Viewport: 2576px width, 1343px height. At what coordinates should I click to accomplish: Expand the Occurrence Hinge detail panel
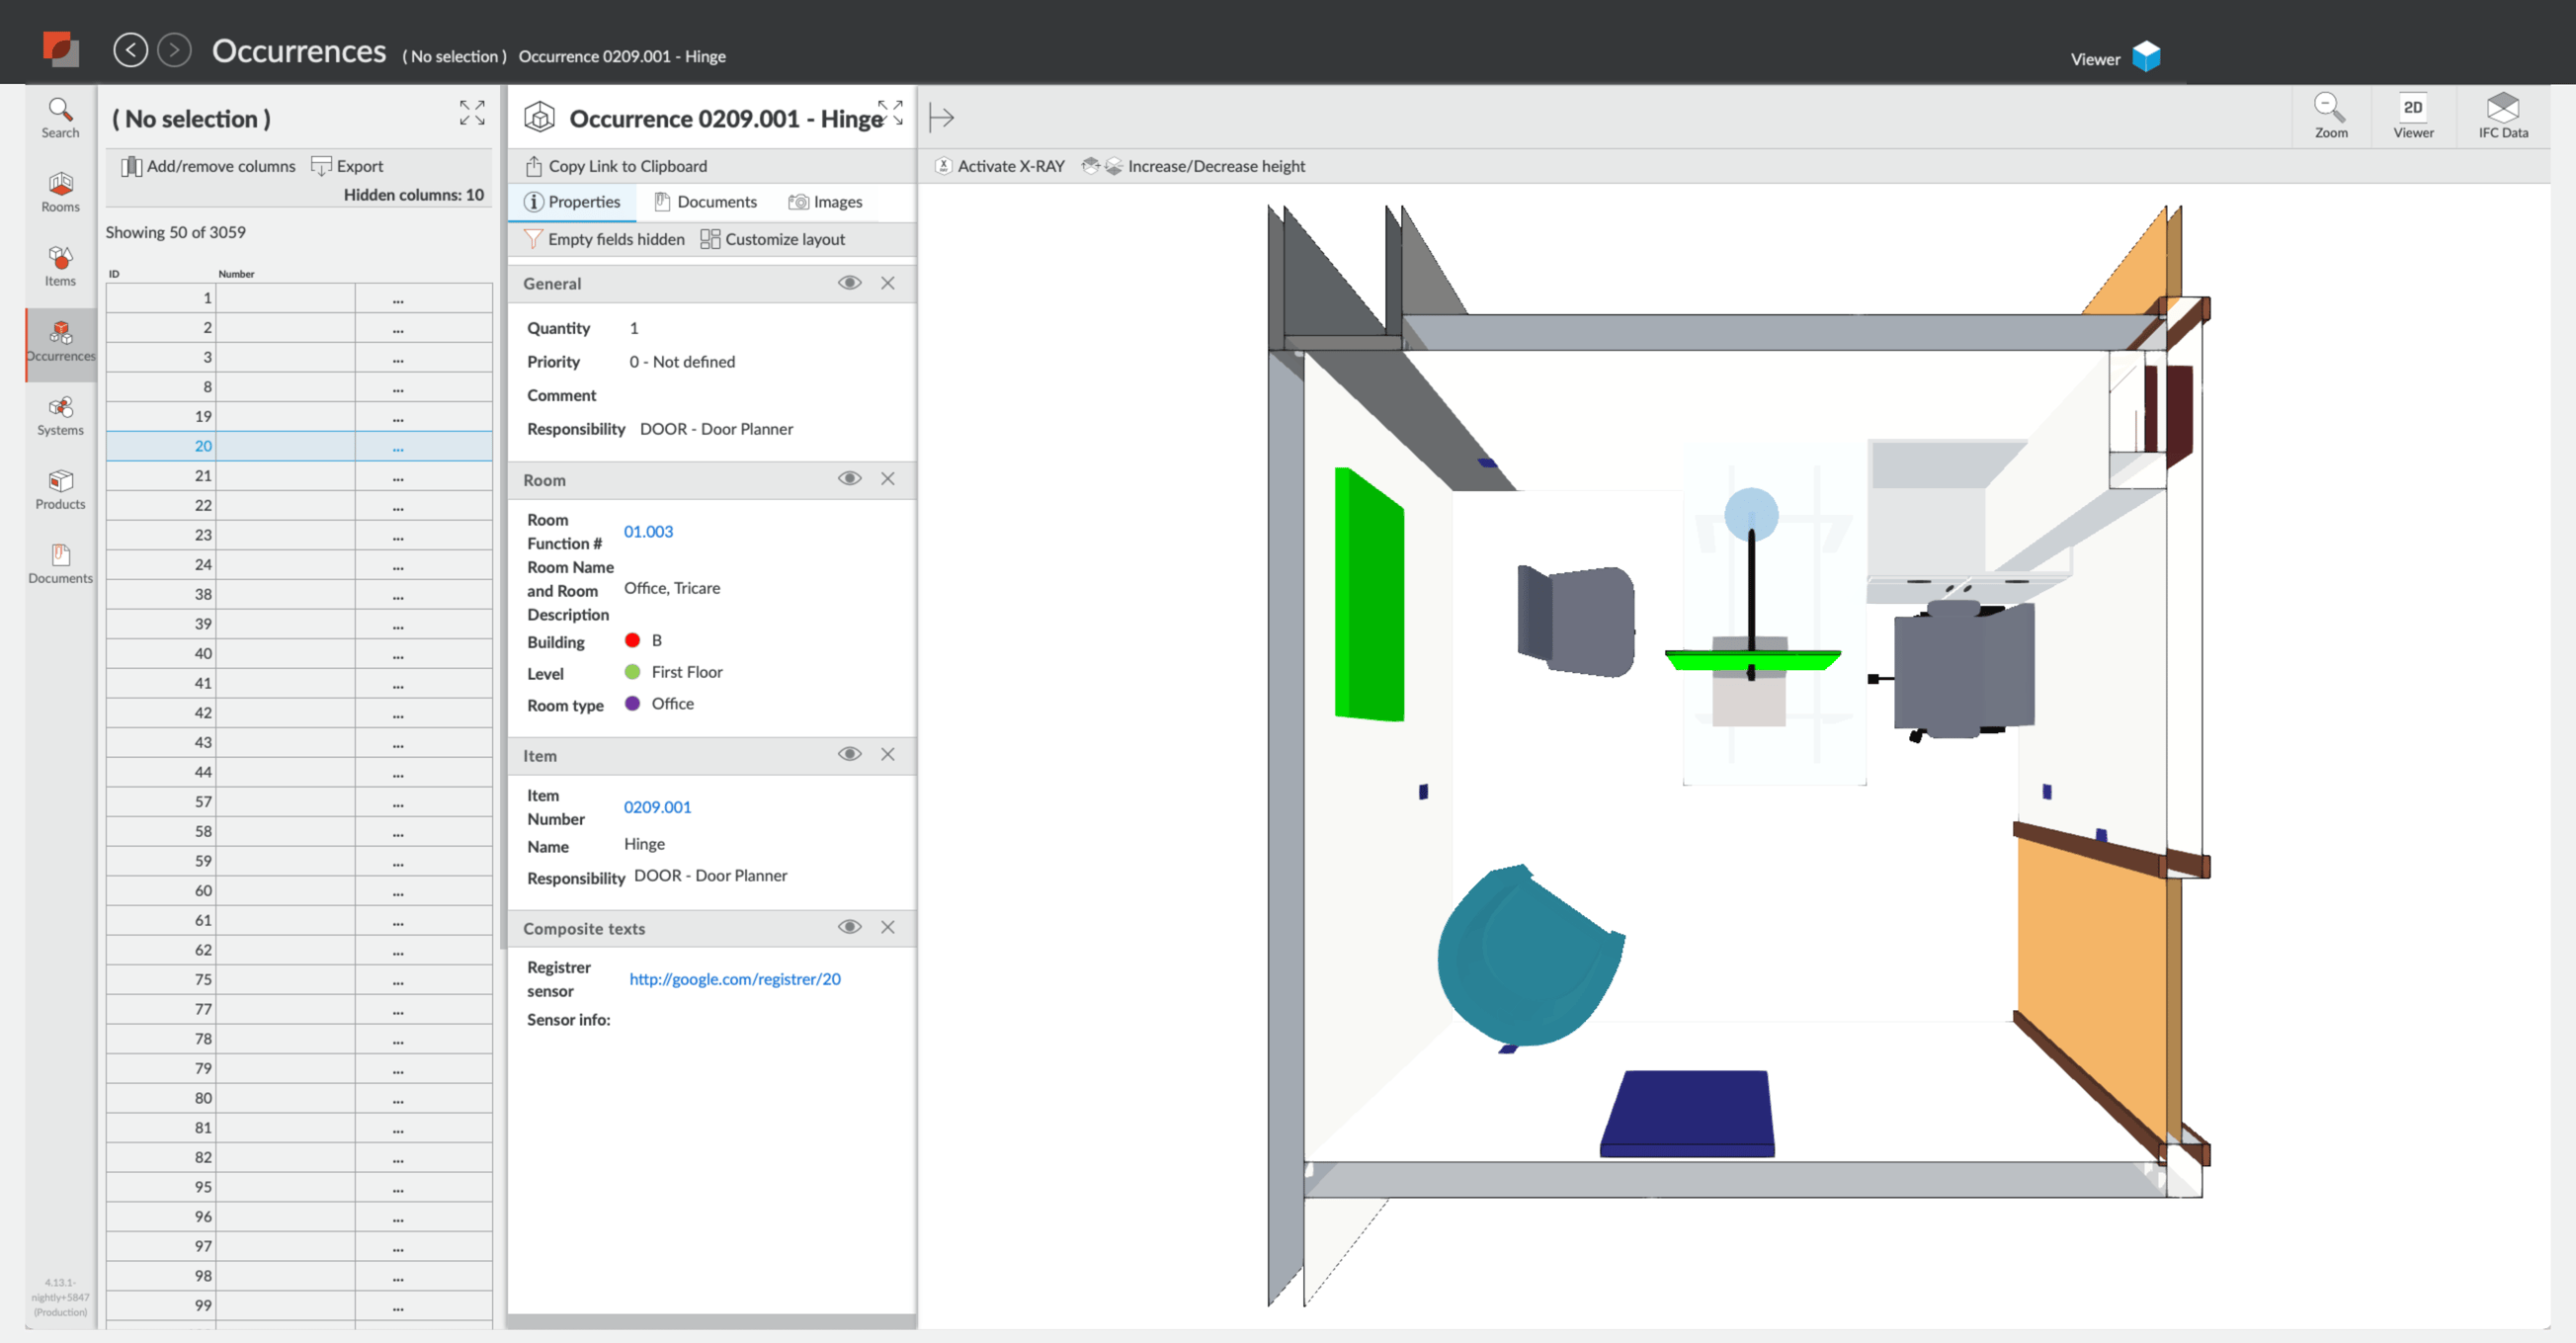click(890, 112)
